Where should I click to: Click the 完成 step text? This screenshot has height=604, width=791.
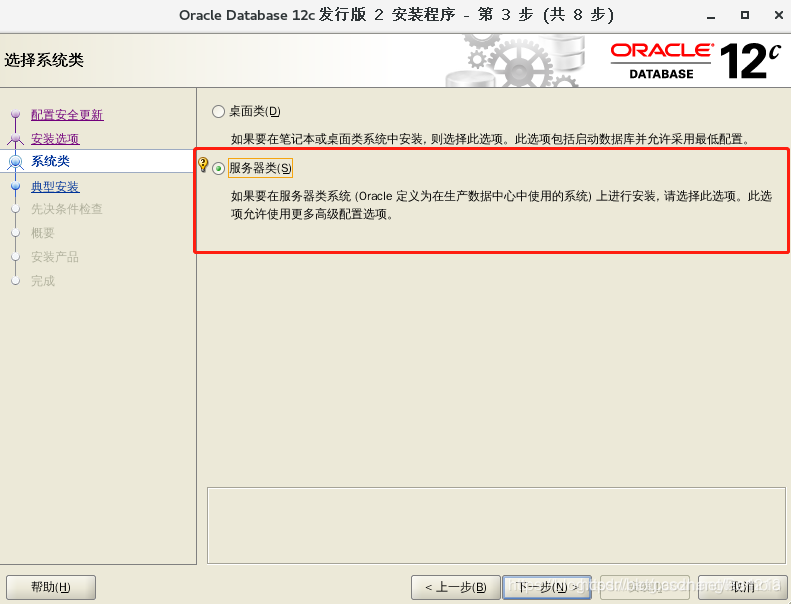[x=42, y=281]
